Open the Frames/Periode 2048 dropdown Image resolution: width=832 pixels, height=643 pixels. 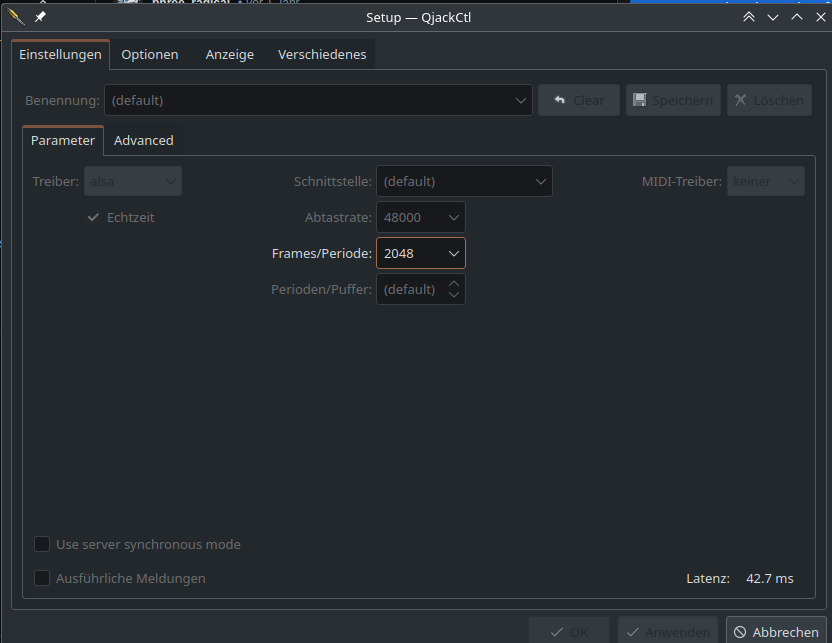click(x=421, y=254)
